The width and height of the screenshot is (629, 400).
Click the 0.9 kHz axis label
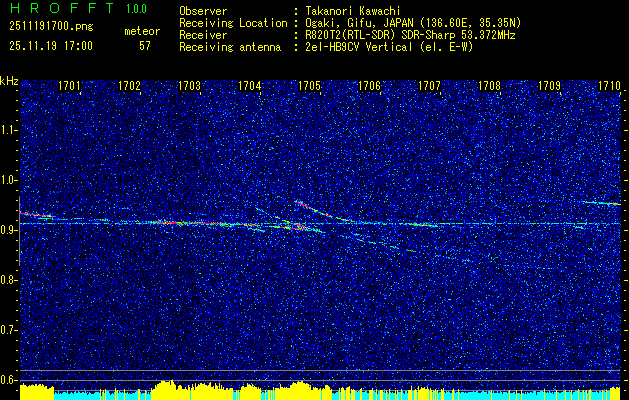[8, 230]
